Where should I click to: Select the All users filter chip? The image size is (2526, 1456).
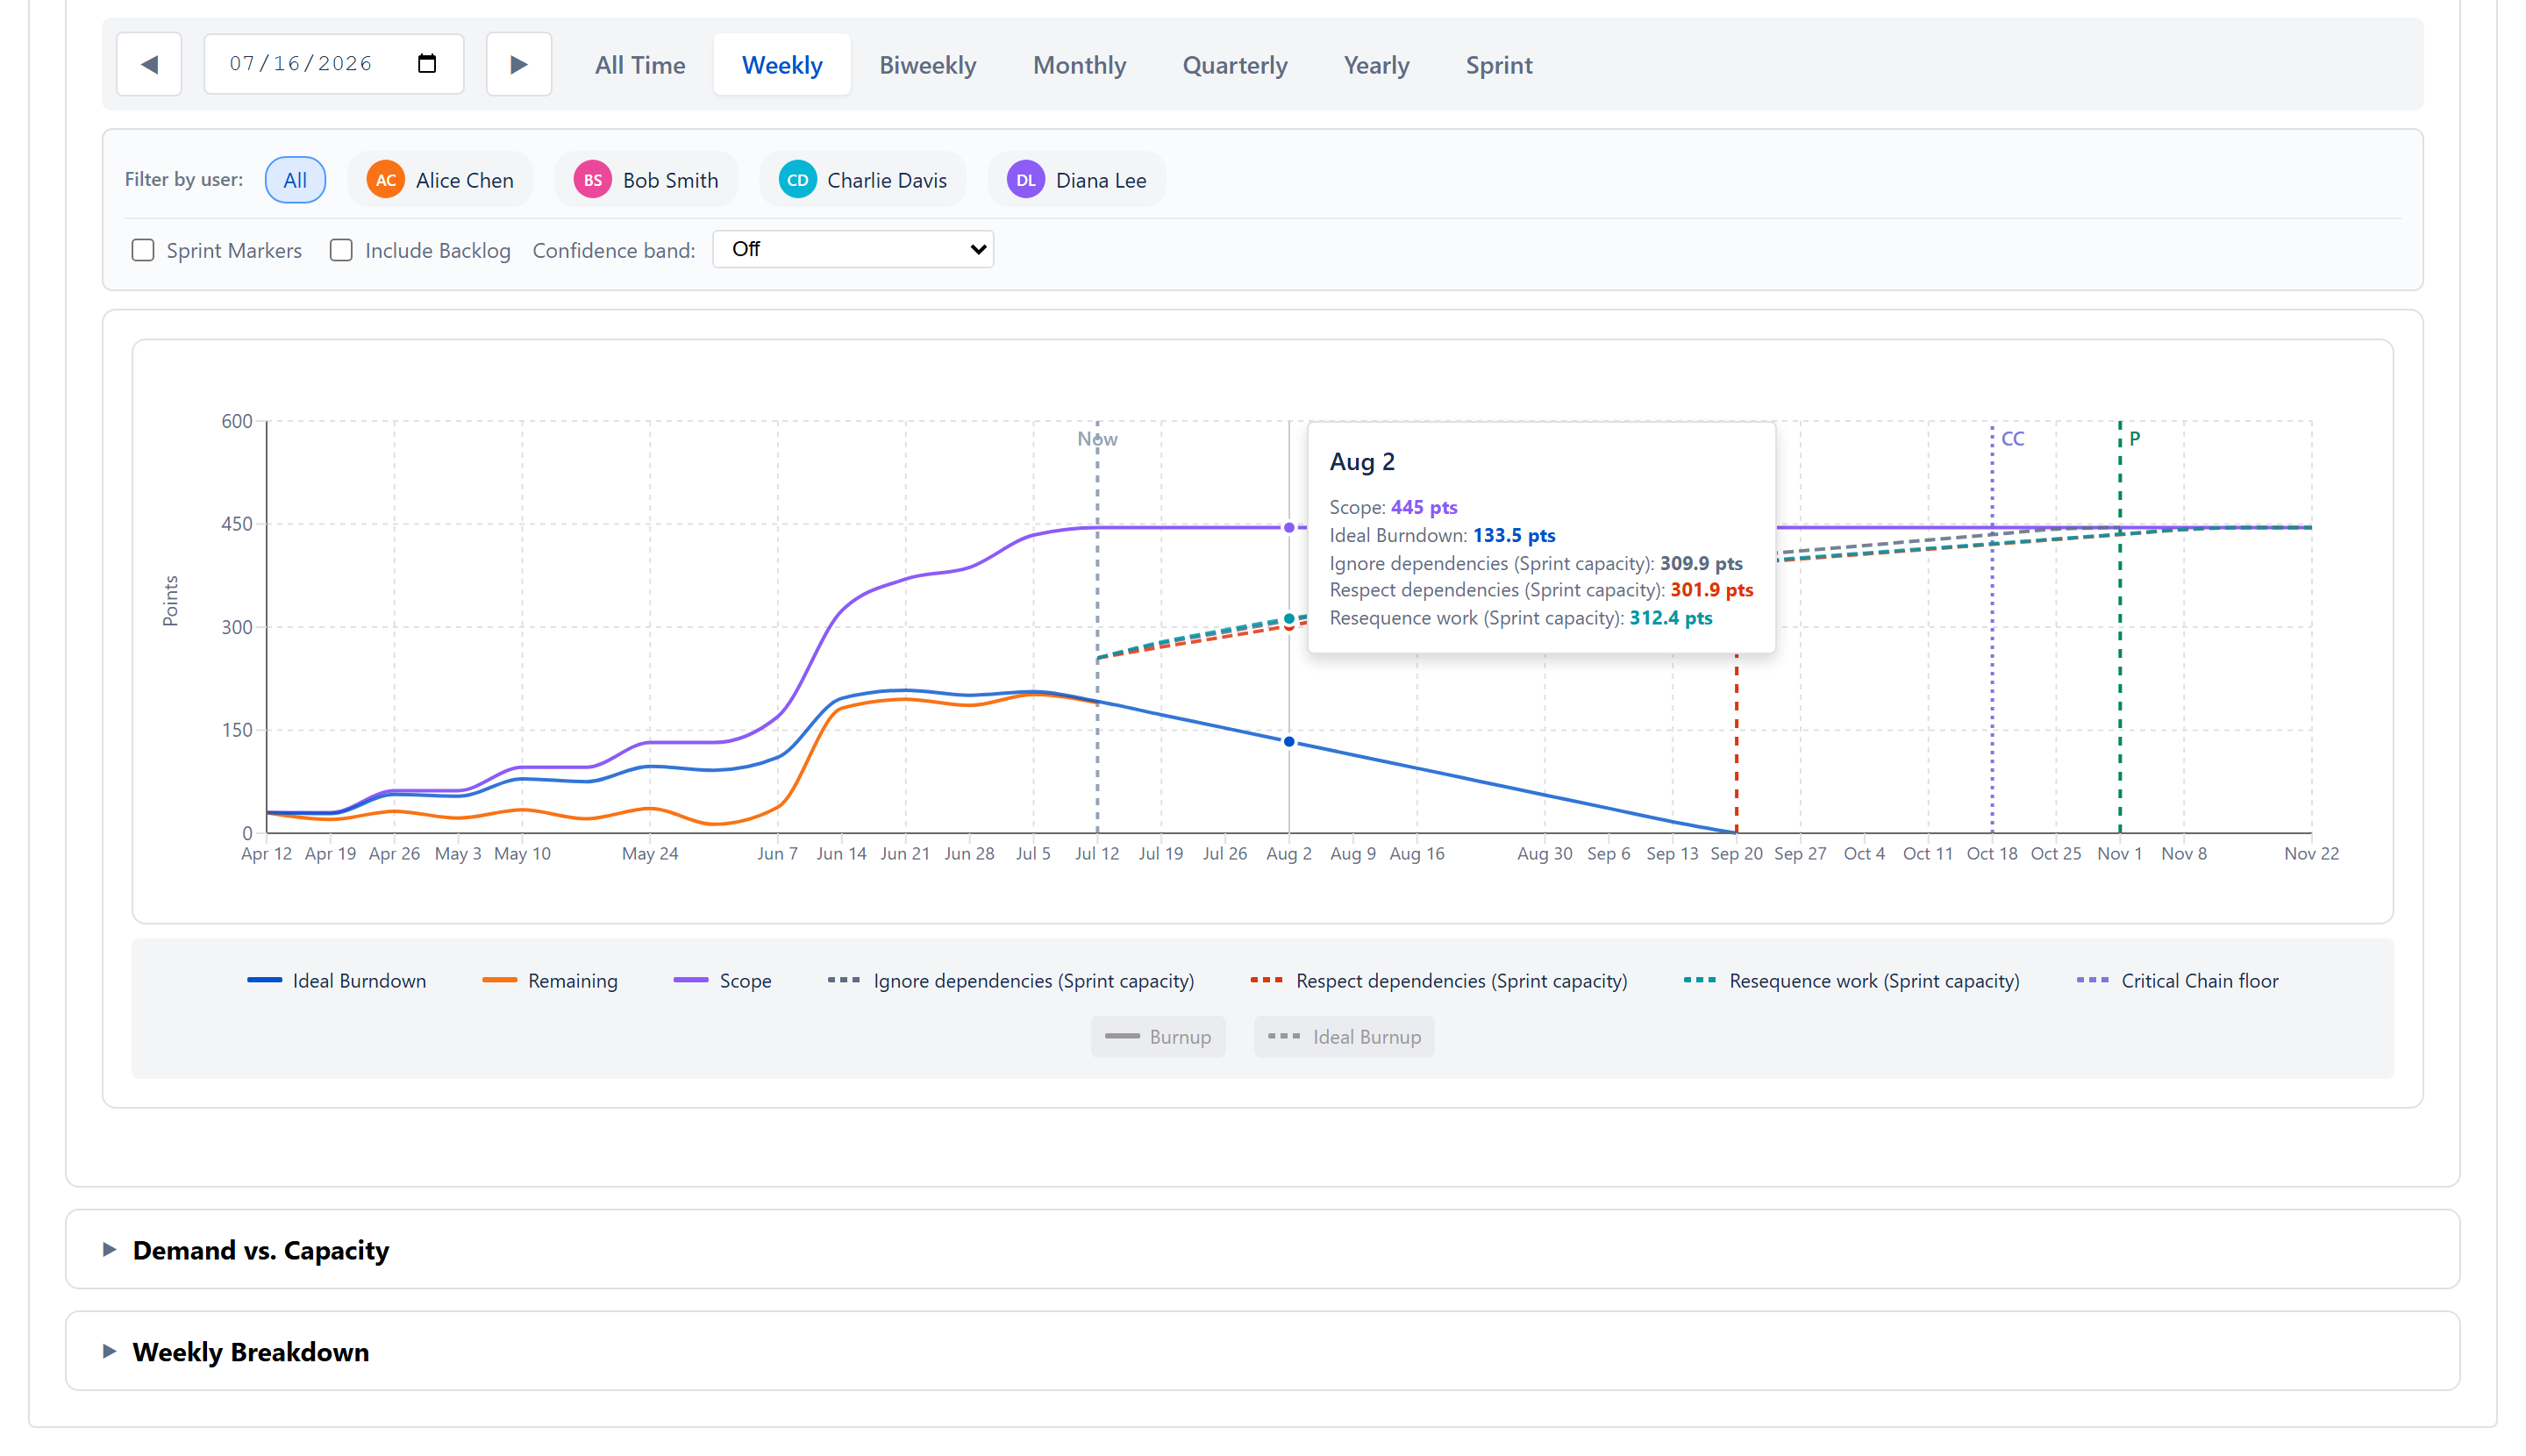pyautogui.click(x=295, y=180)
